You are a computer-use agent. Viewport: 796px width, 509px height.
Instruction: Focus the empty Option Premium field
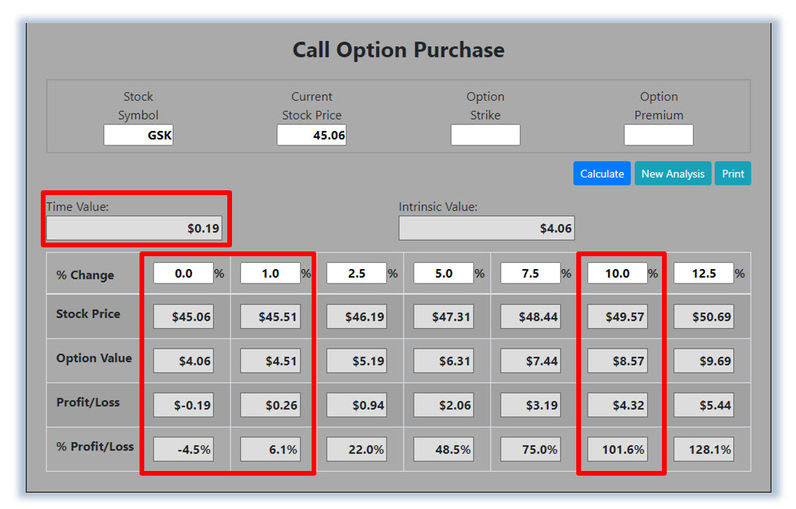pyautogui.click(x=658, y=135)
